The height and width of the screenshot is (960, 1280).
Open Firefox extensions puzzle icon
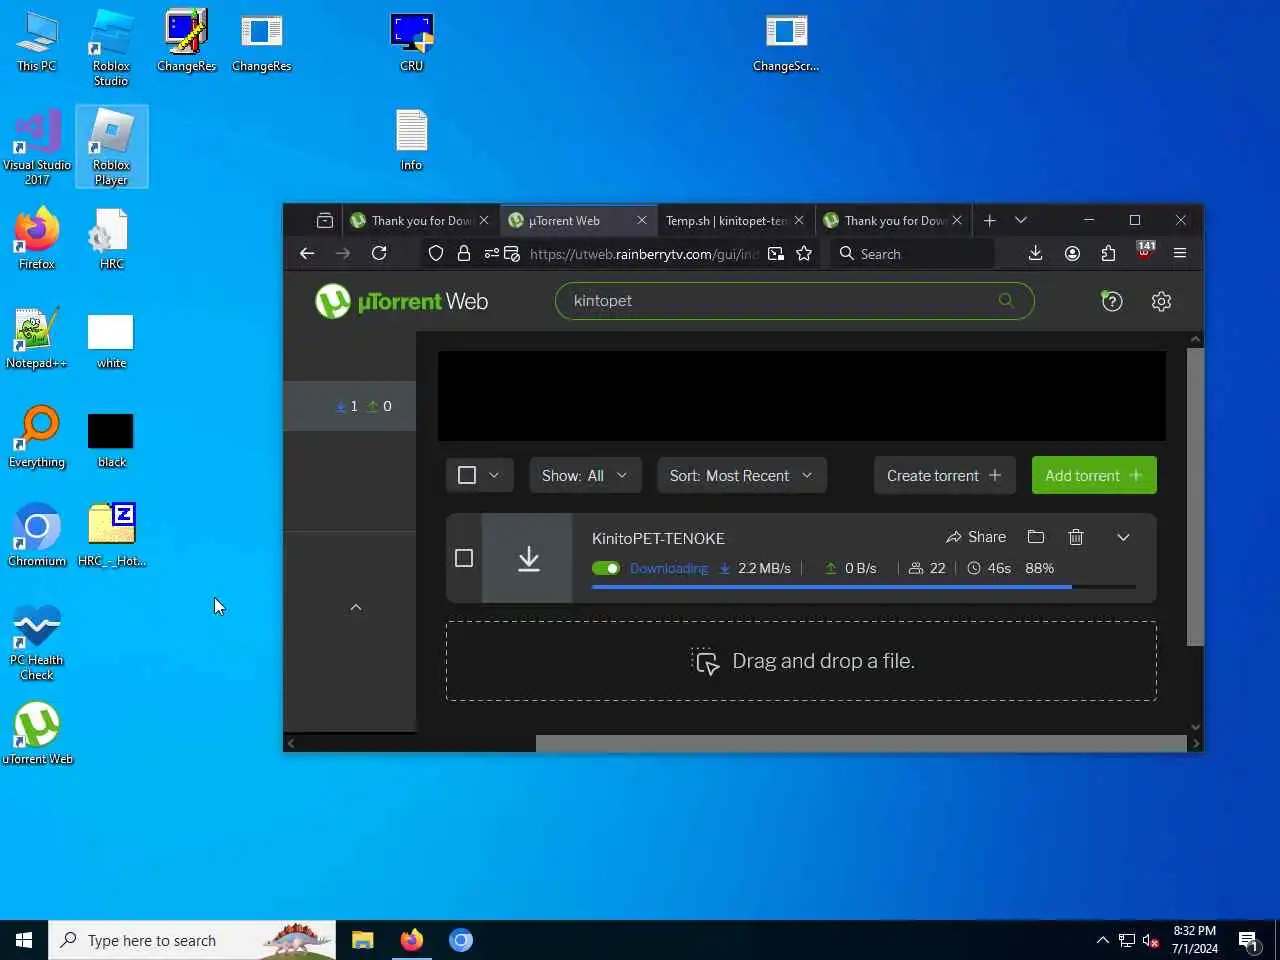click(1108, 253)
